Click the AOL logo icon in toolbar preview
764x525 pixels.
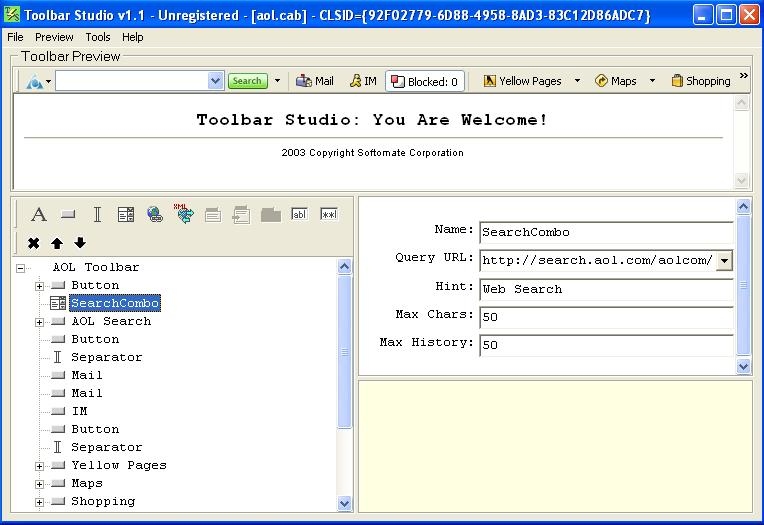35,81
